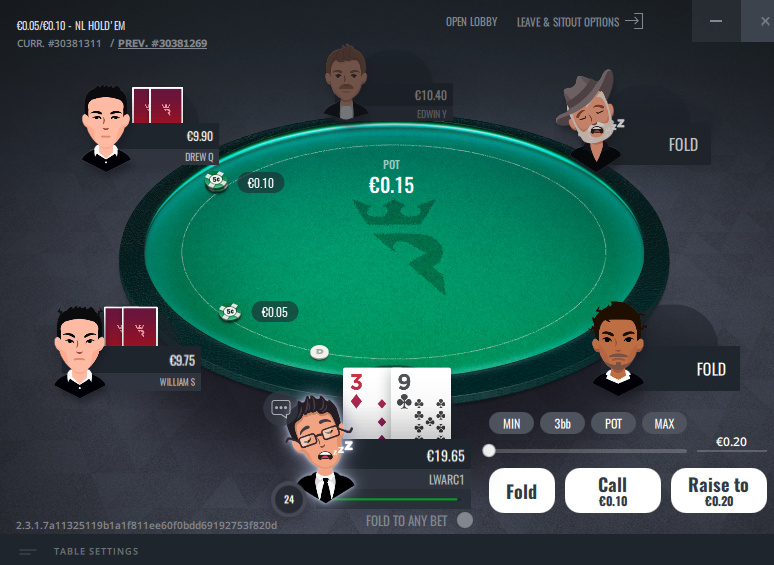Click the 24 timer circle badge
The height and width of the screenshot is (565, 774).
tap(289, 499)
